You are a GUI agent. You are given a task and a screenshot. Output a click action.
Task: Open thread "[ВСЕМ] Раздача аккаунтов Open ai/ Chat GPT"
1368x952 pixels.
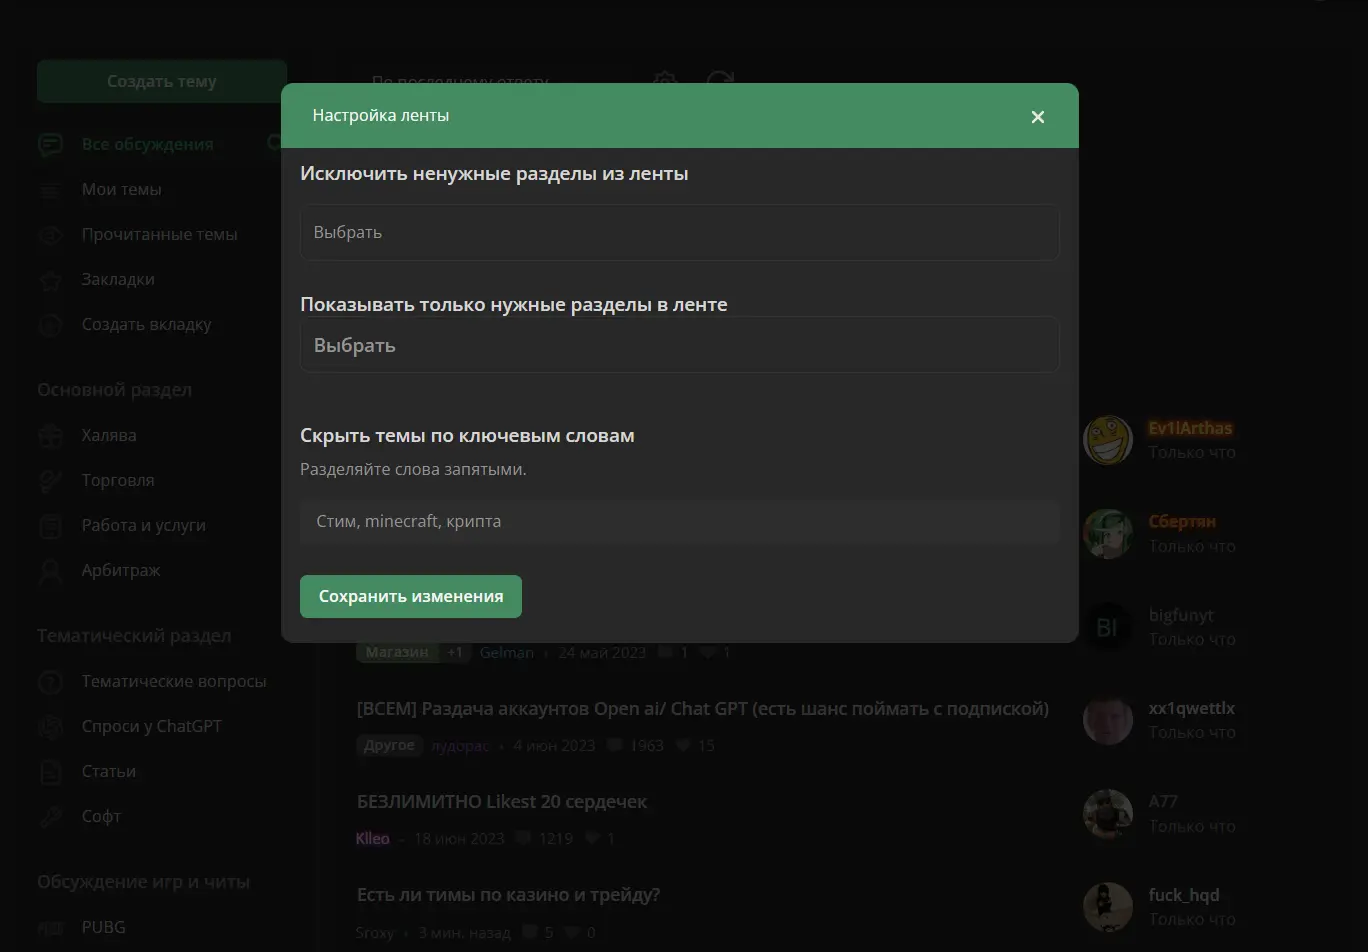point(703,709)
